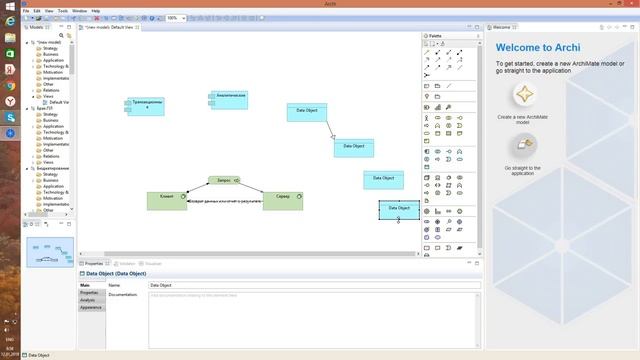640x360 pixels.
Task: Pick the Facility physical element
Action: [x=438, y=211]
